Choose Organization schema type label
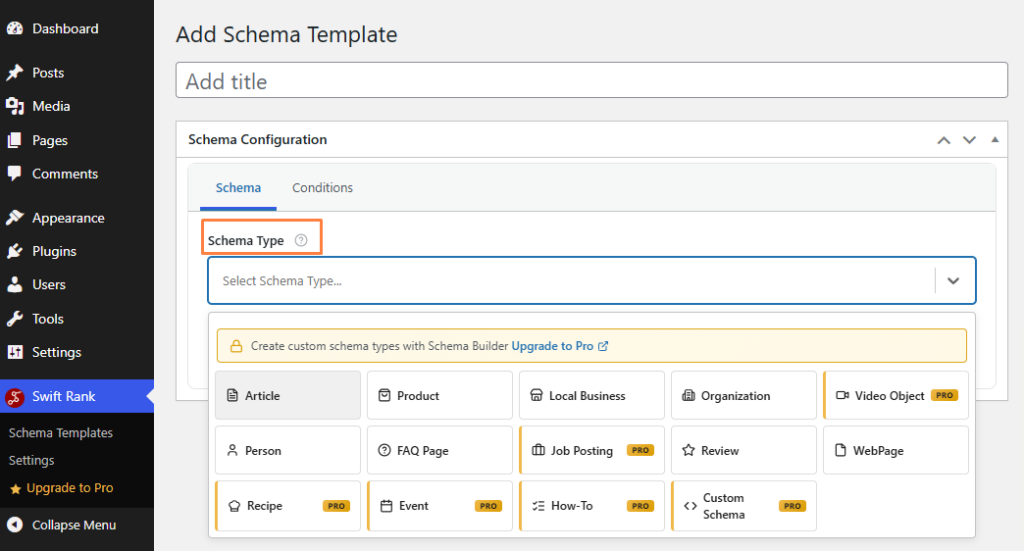1024x551 pixels. [735, 396]
